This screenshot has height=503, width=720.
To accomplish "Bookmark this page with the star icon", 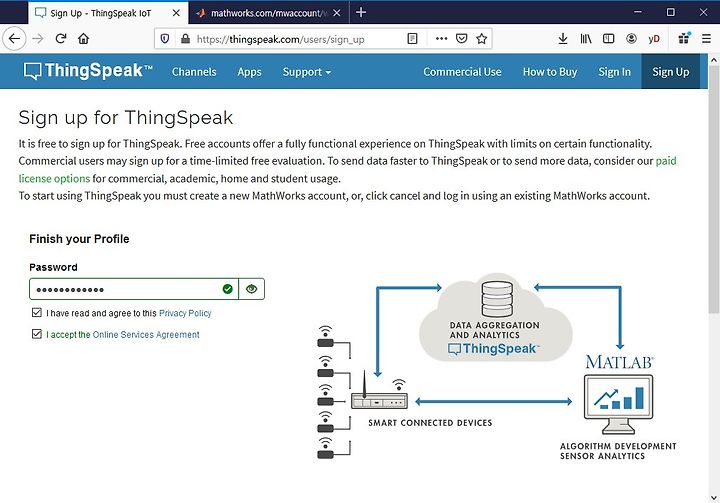I will 481,39.
